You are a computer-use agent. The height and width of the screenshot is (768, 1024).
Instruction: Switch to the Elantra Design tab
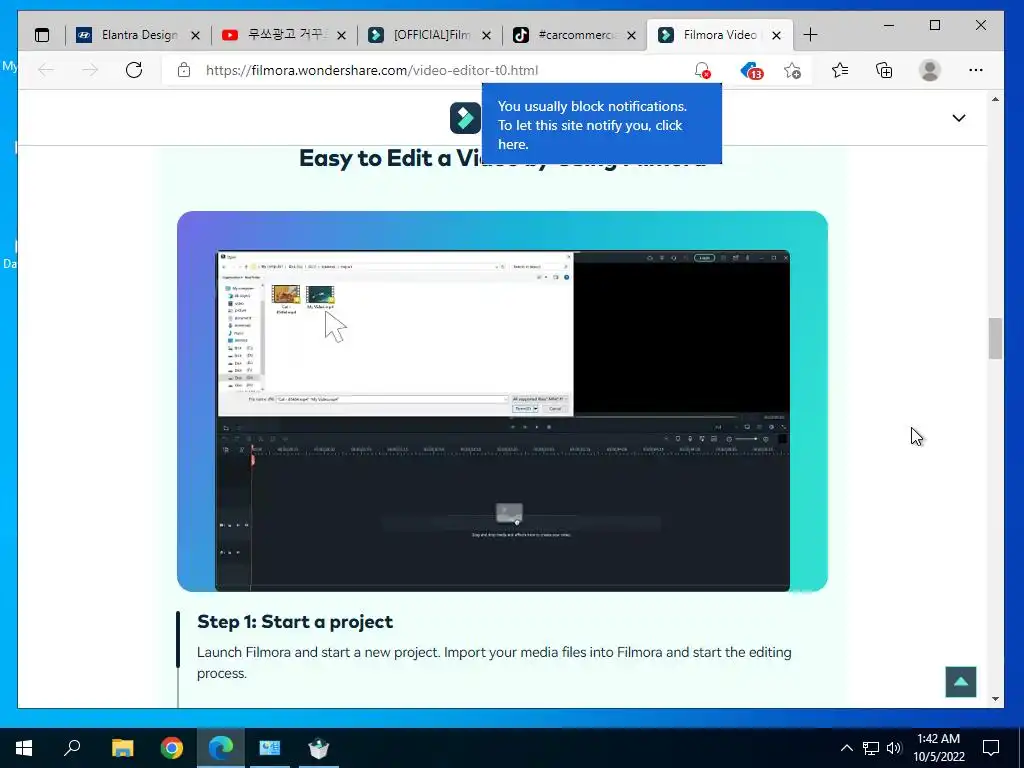coord(139,35)
